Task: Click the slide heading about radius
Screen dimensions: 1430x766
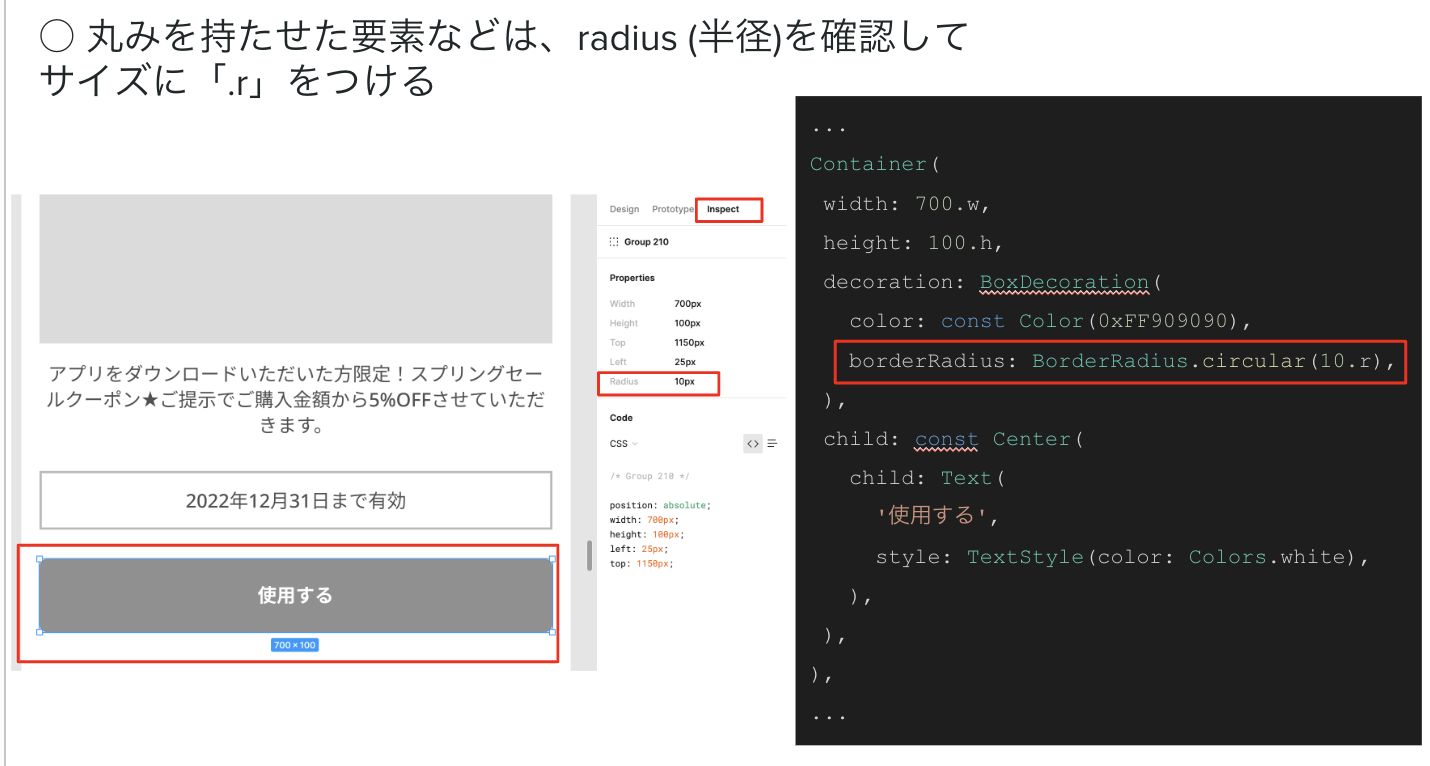Action: [x=505, y=58]
